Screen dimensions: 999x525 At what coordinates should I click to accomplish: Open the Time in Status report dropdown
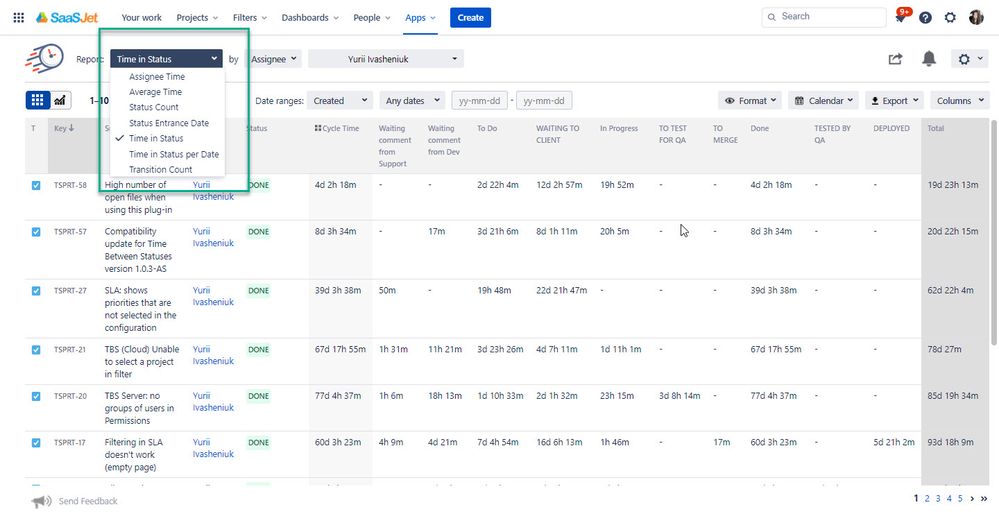(166, 59)
